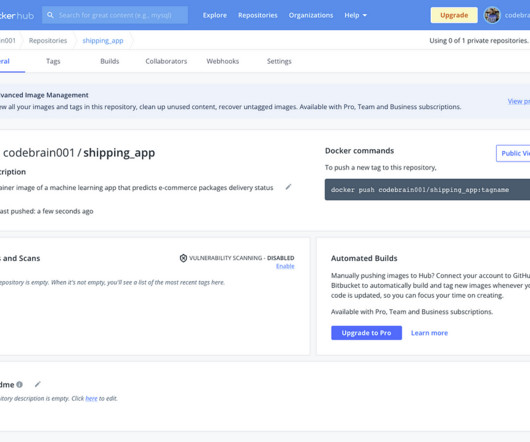Viewport: 530px width, 442px height.
Task: Click the 'Automated Builds' heading
Action: coord(364,258)
